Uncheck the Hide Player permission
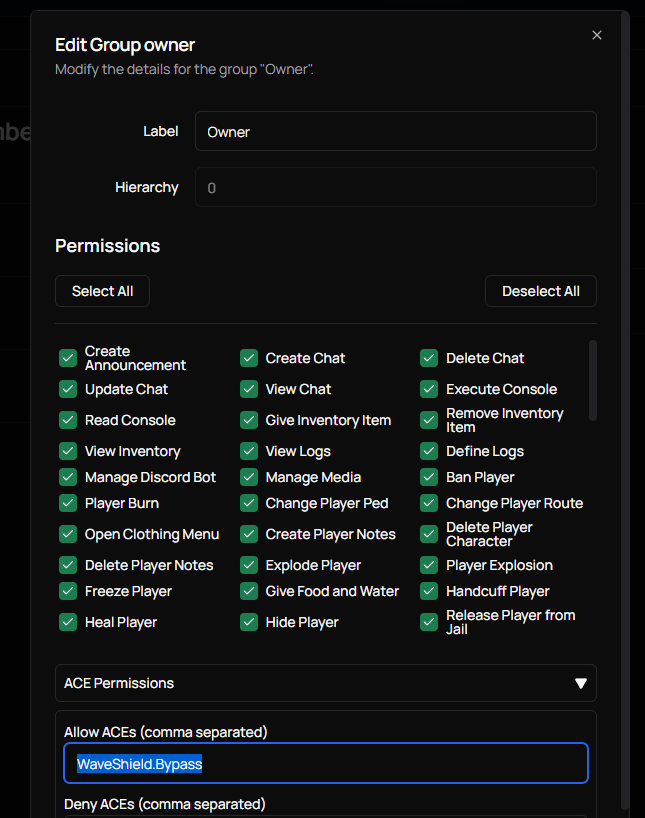 (249, 622)
